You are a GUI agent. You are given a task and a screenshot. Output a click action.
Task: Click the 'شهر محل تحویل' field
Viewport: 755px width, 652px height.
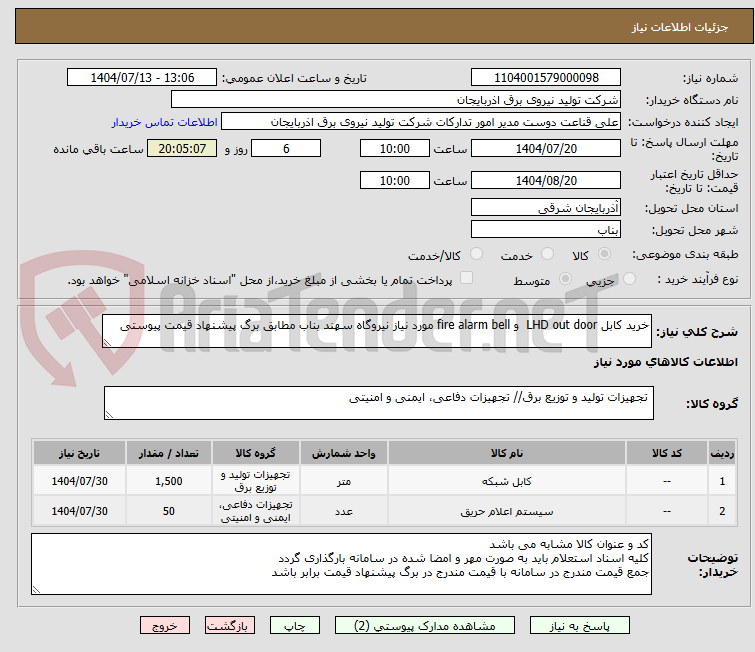pyautogui.click(x=545, y=230)
